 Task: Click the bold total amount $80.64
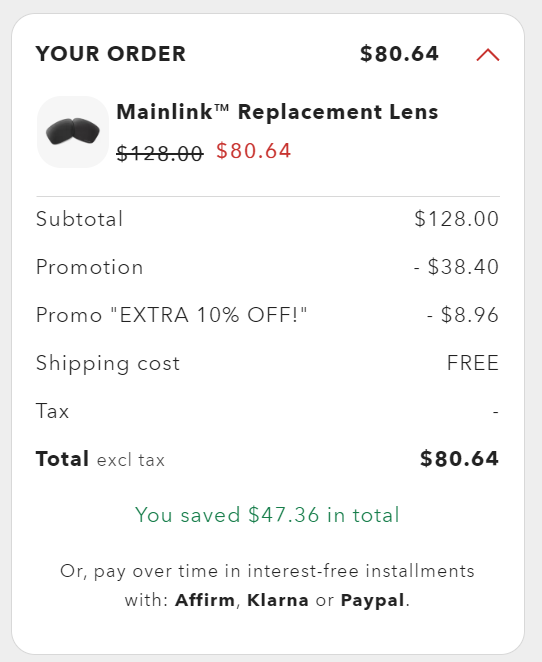[x=459, y=459]
